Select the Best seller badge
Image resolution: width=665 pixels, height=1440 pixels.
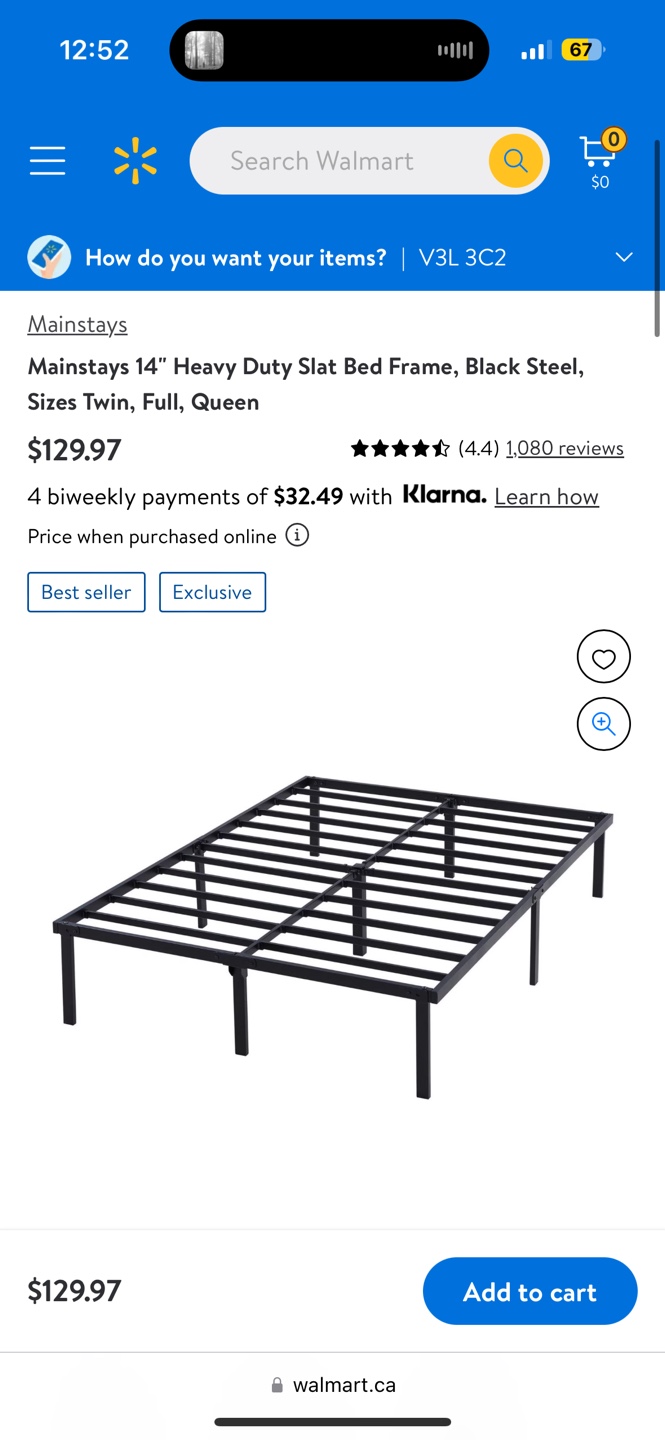86,592
